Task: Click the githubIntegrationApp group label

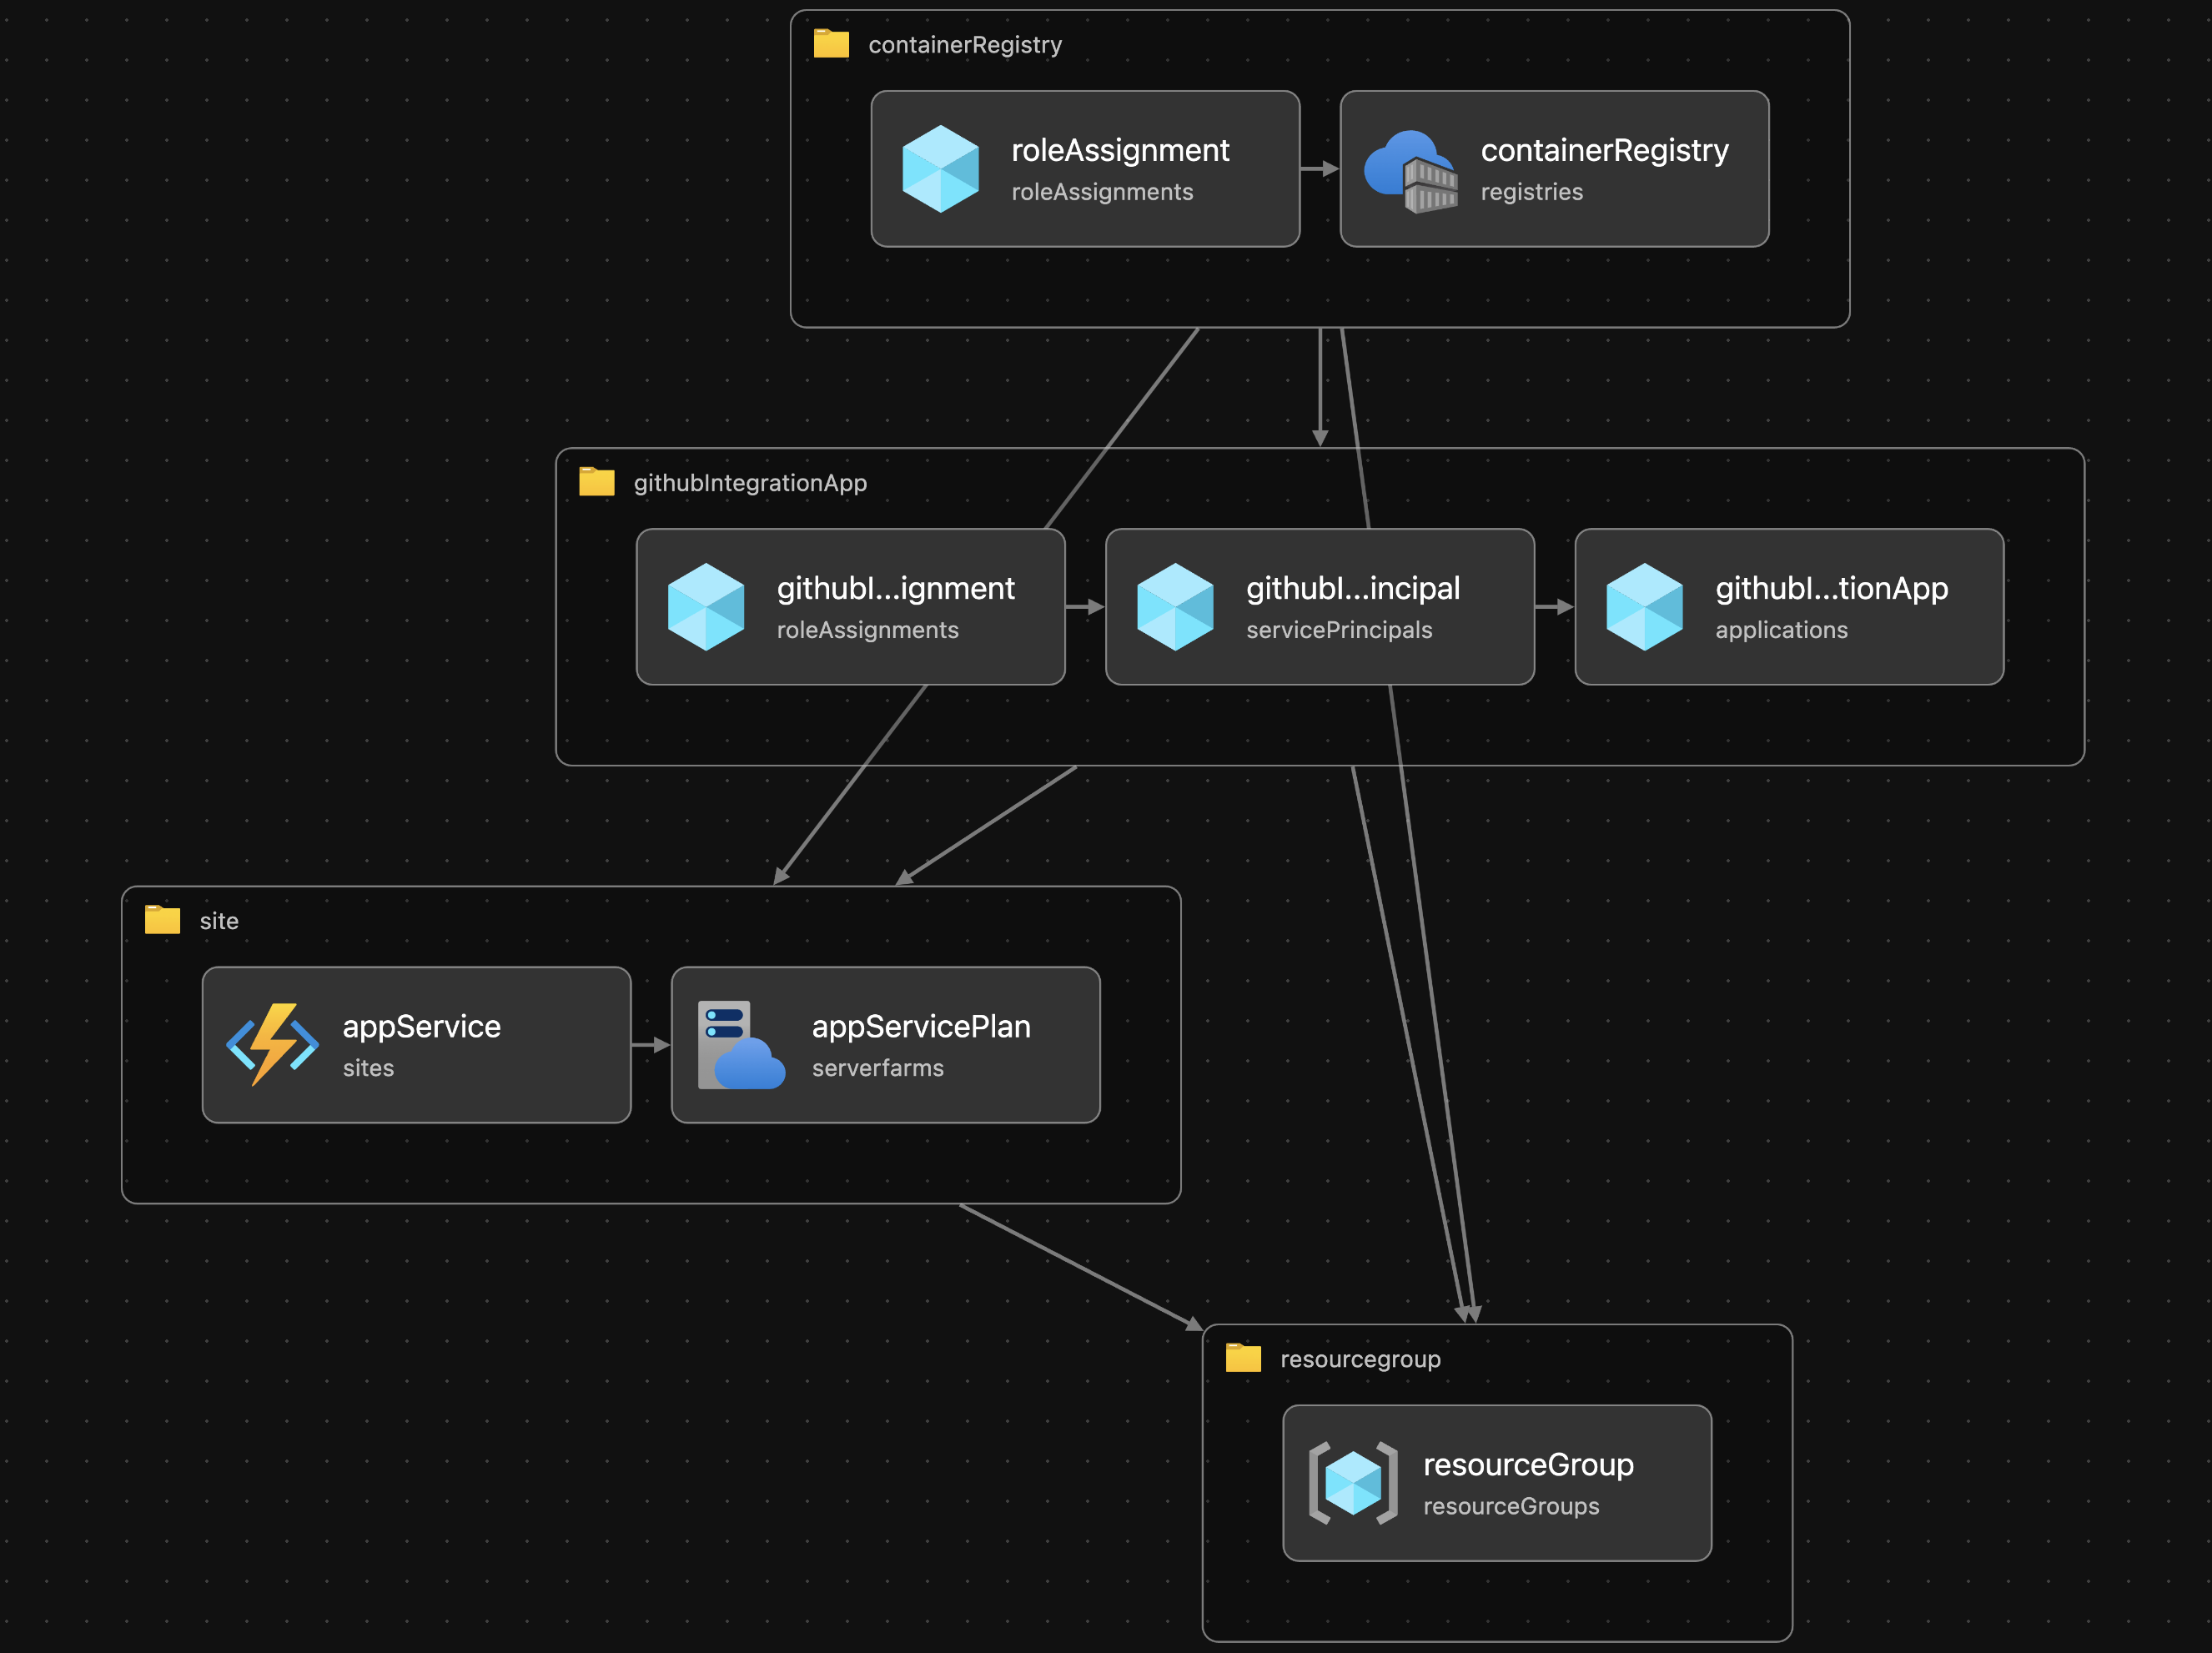Action: (749, 482)
